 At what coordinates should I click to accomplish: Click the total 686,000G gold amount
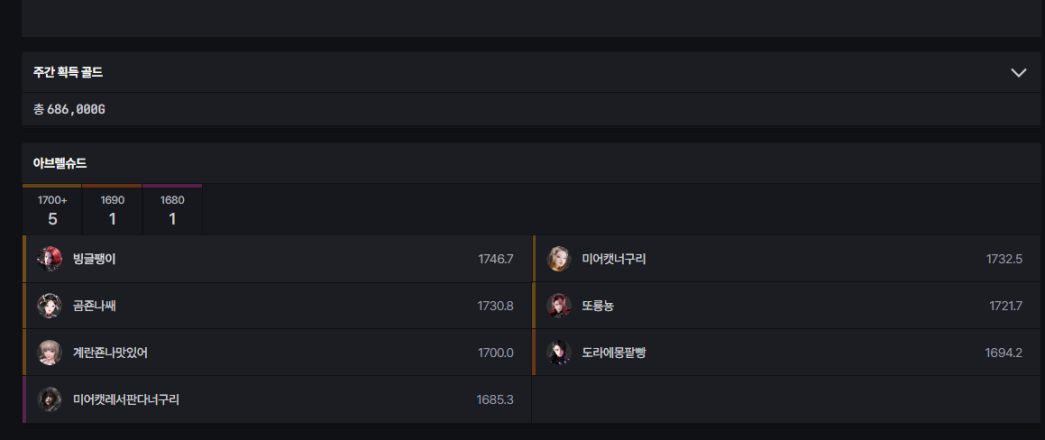(x=76, y=109)
